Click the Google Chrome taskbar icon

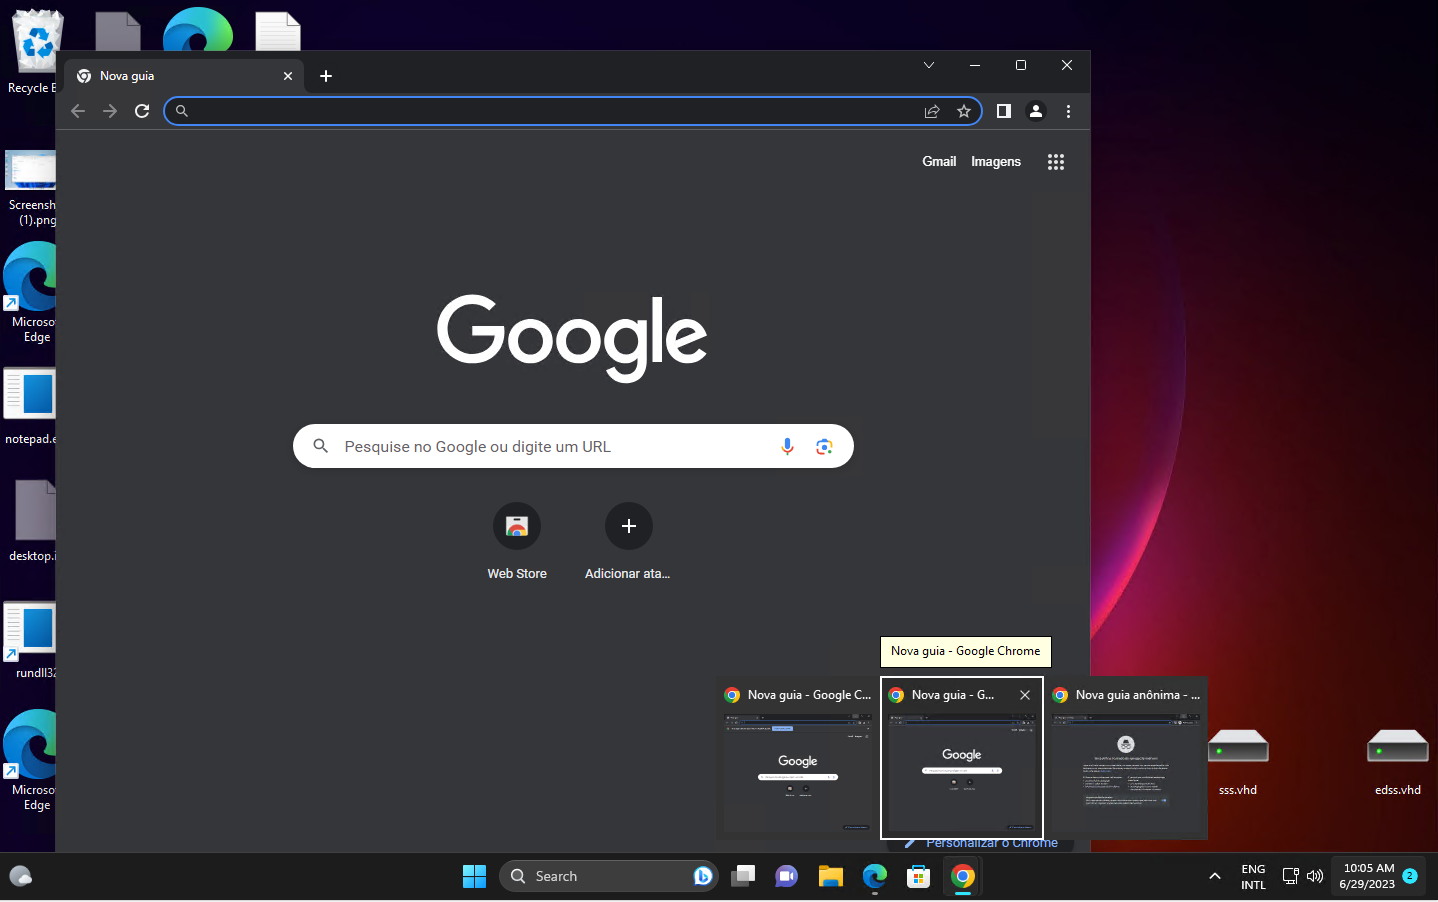(963, 877)
